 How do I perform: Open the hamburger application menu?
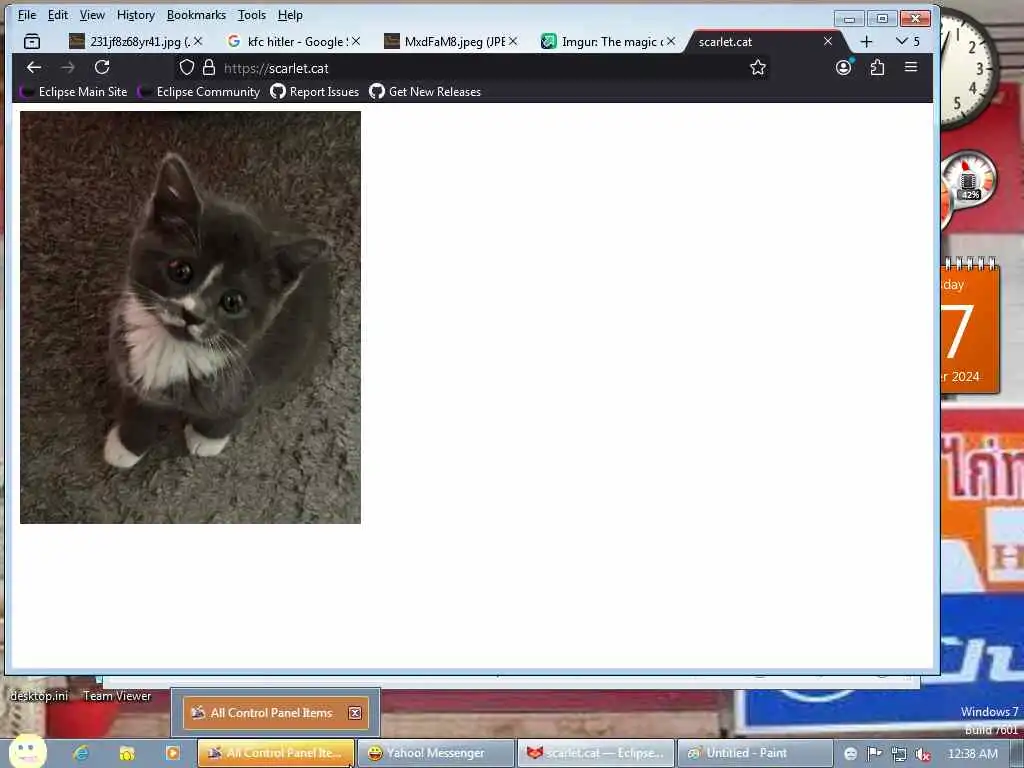pyautogui.click(x=911, y=67)
